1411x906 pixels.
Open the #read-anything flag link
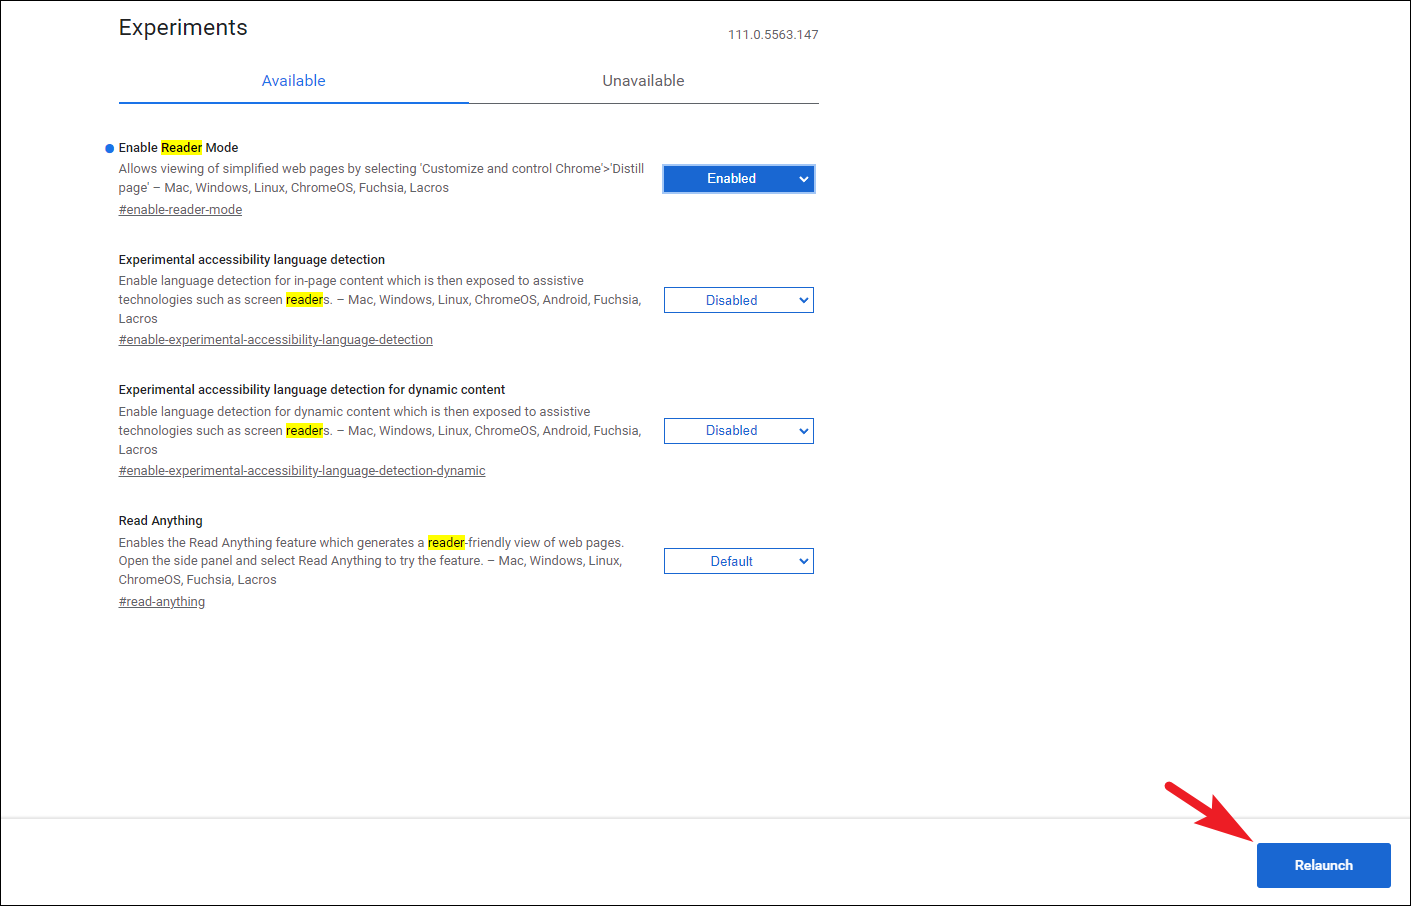[x=161, y=601]
